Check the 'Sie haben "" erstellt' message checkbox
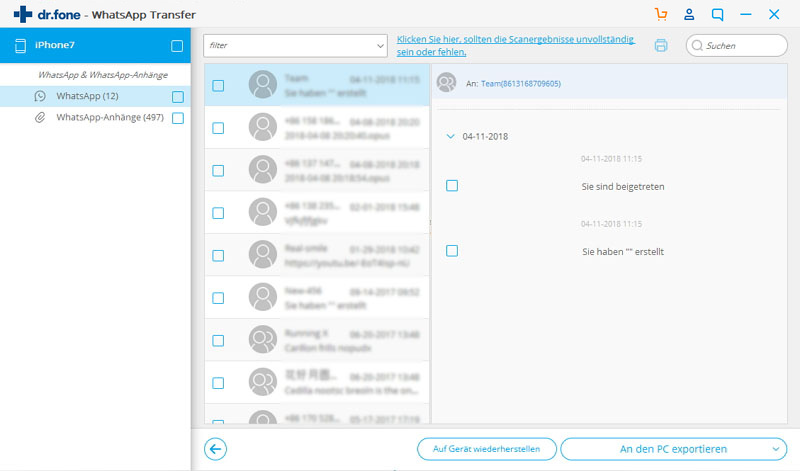This screenshot has height=471, width=800. (x=452, y=251)
